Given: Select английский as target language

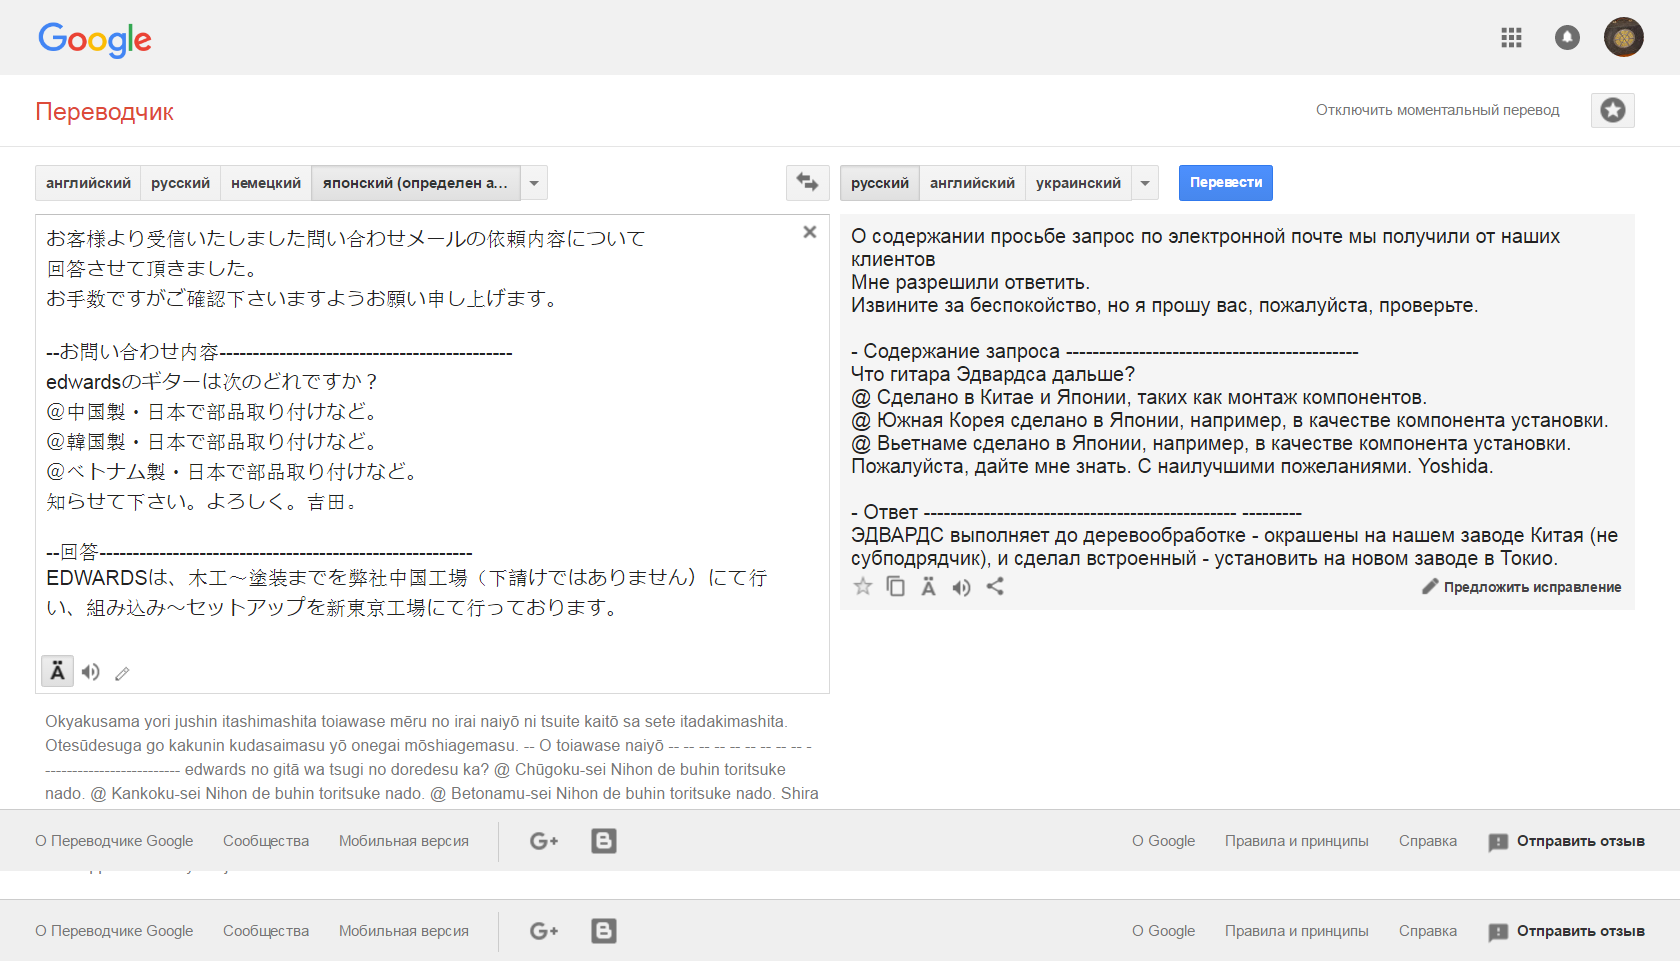Looking at the screenshot, I should [972, 183].
